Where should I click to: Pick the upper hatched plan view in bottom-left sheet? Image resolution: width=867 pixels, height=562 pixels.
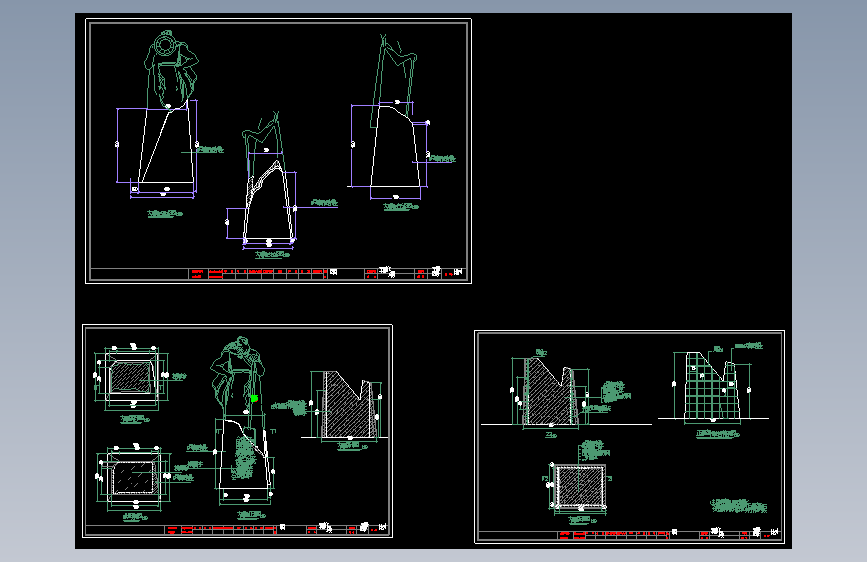pyautogui.click(x=132, y=378)
